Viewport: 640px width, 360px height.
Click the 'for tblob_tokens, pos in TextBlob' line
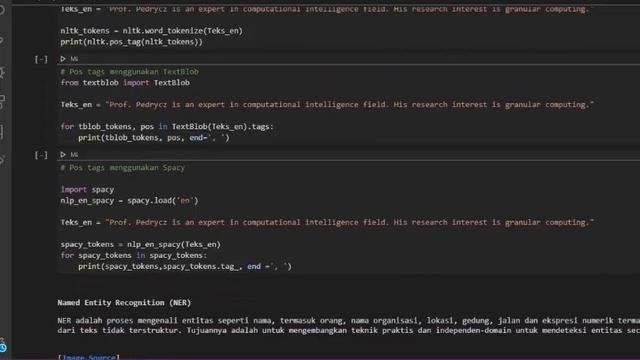pyautogui.click(x=167, y=127)
